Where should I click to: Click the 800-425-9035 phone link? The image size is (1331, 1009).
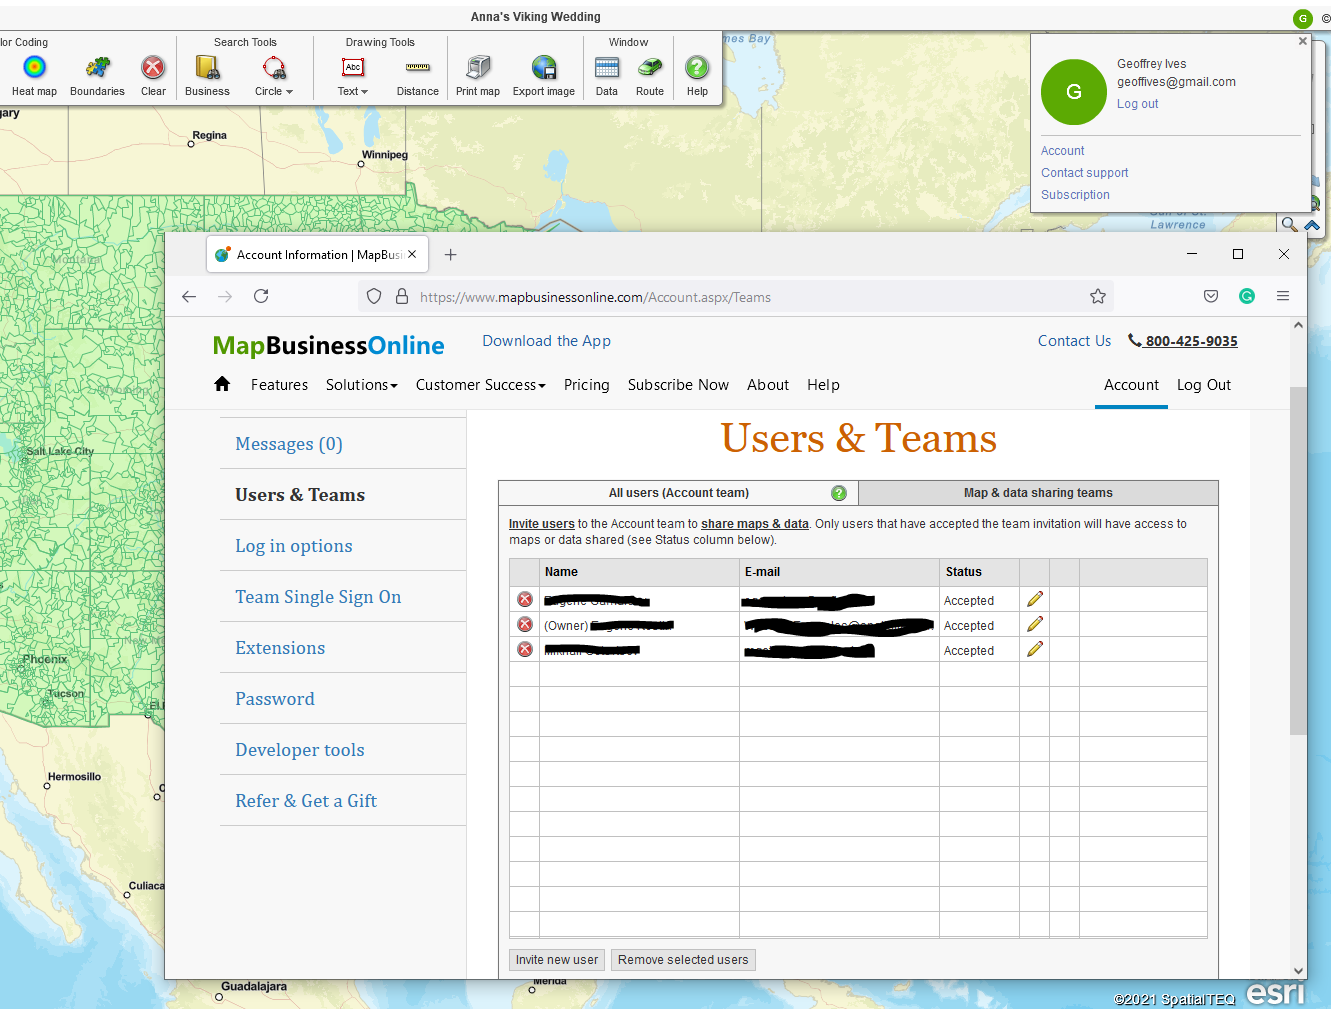click(x=1183, y=341)
